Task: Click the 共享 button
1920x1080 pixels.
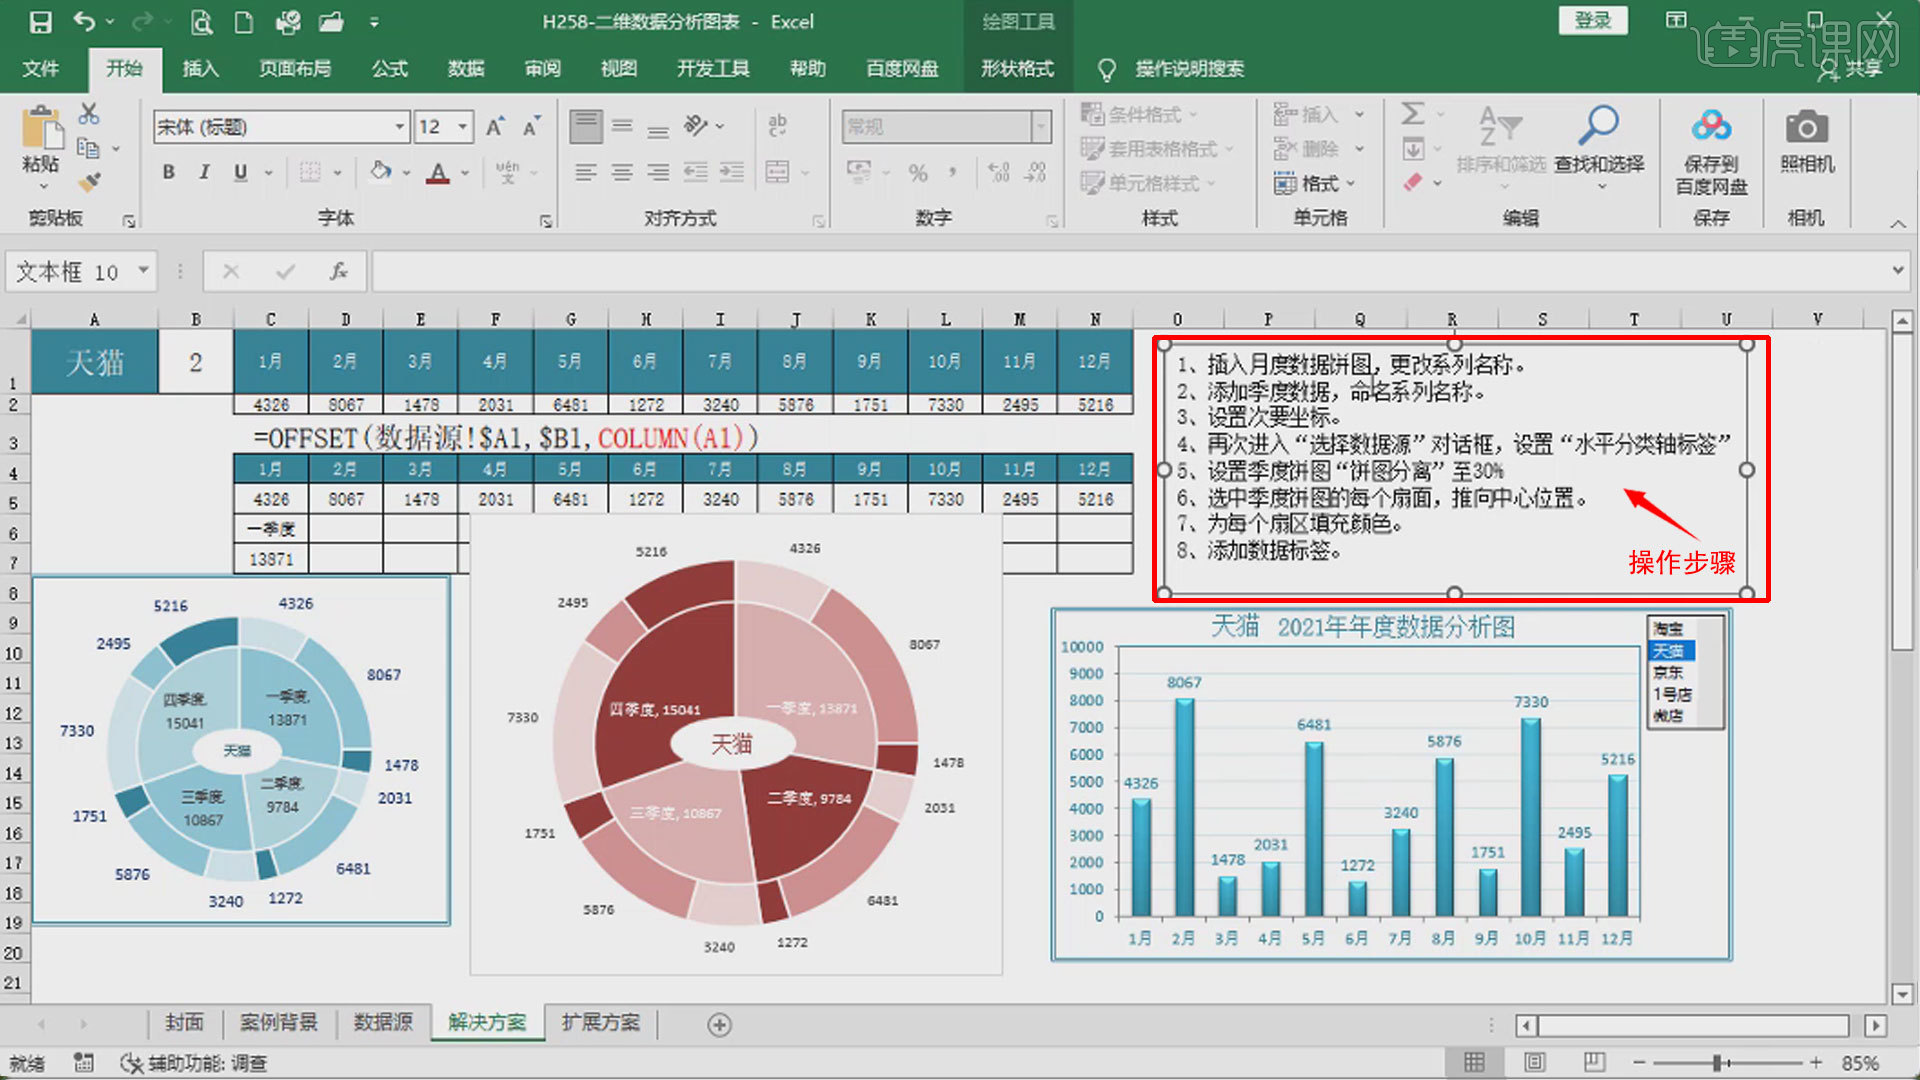Action: pyautogui.click(x=1859, y=69)
